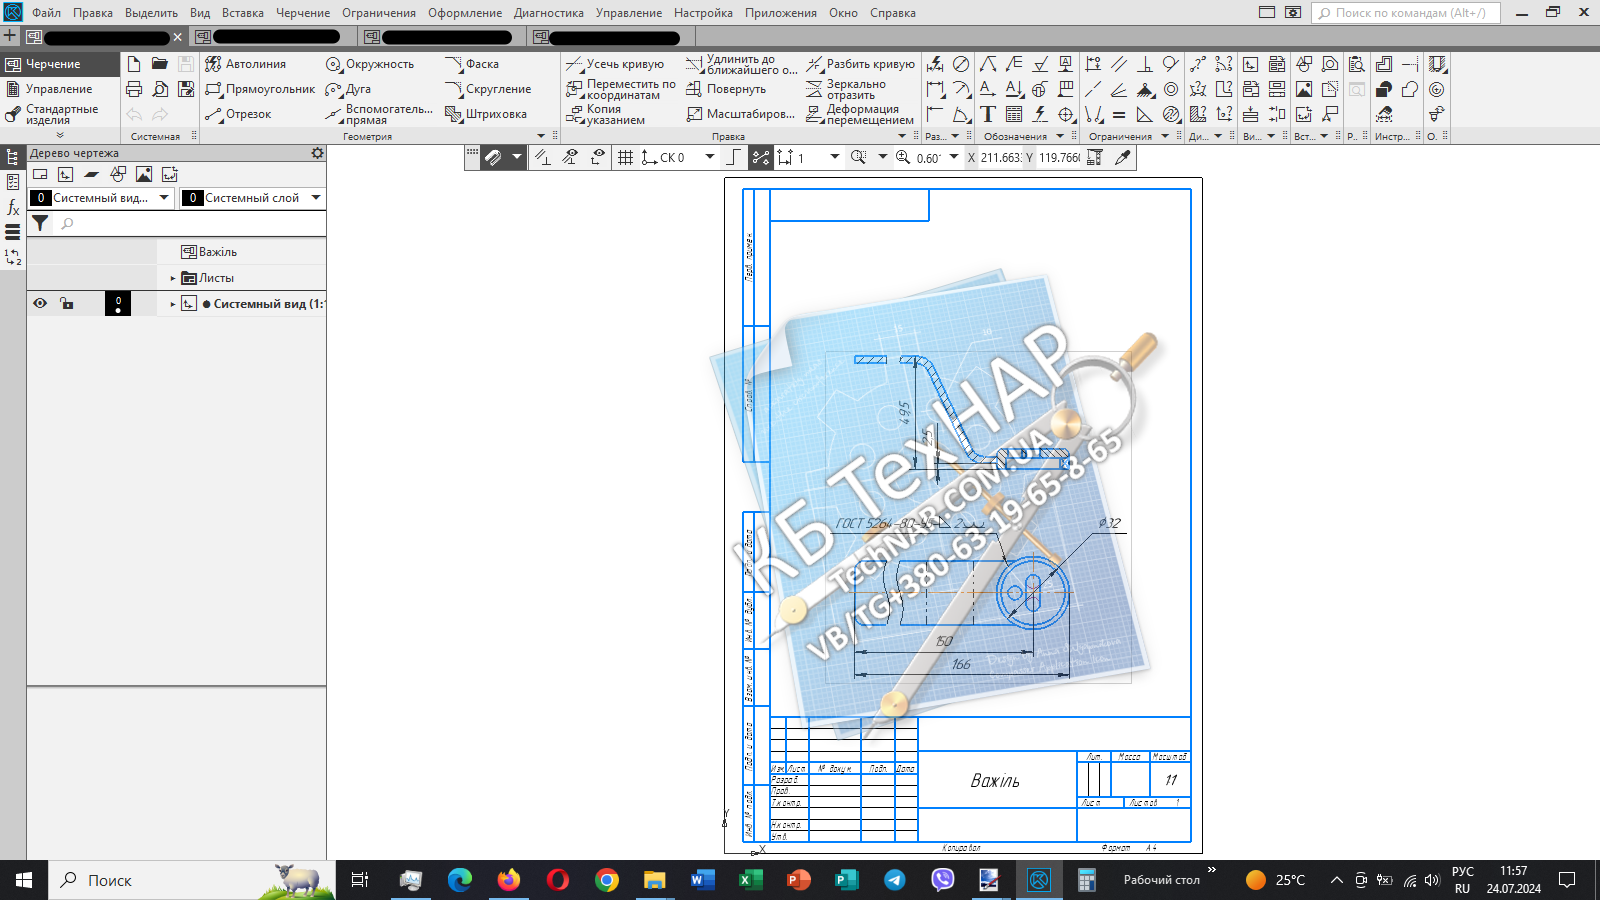Image resolution: width=1600 pixels, height=900 pixels.
Task: Create a new document icon
Action: point(134,64)
